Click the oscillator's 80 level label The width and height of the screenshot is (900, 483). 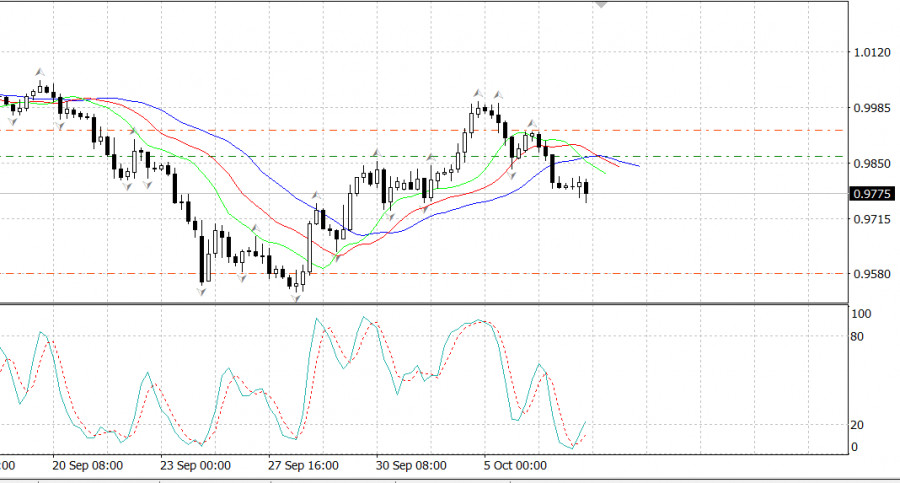856,336
